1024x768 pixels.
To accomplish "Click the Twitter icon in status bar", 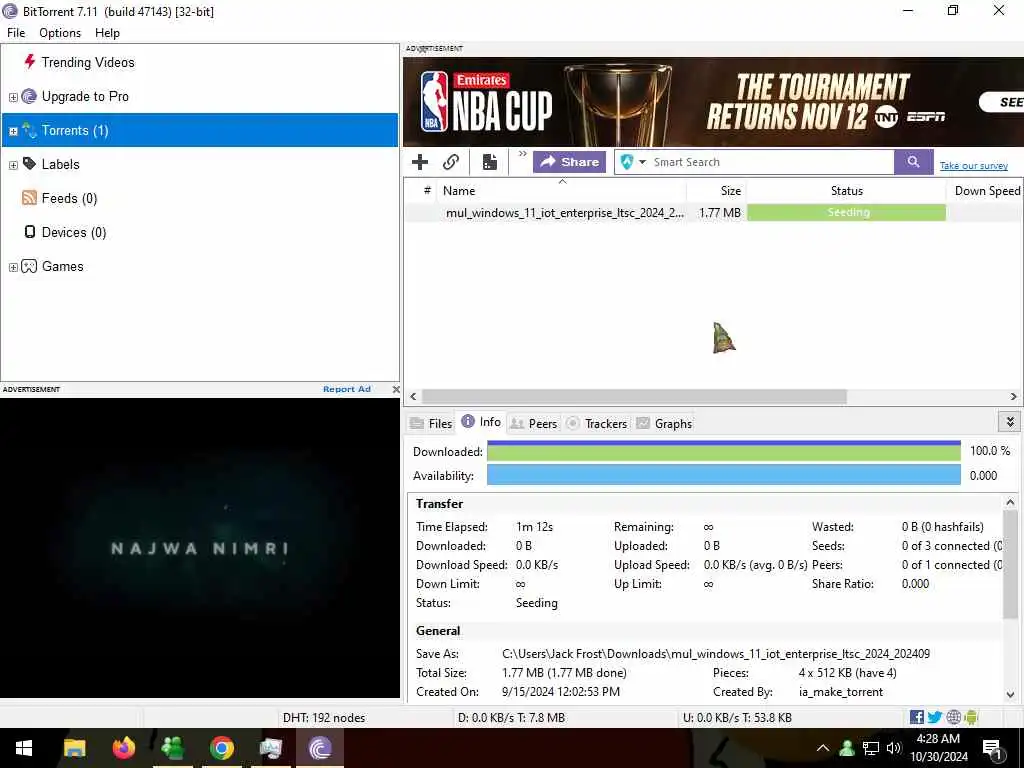I will coord(935,717).
